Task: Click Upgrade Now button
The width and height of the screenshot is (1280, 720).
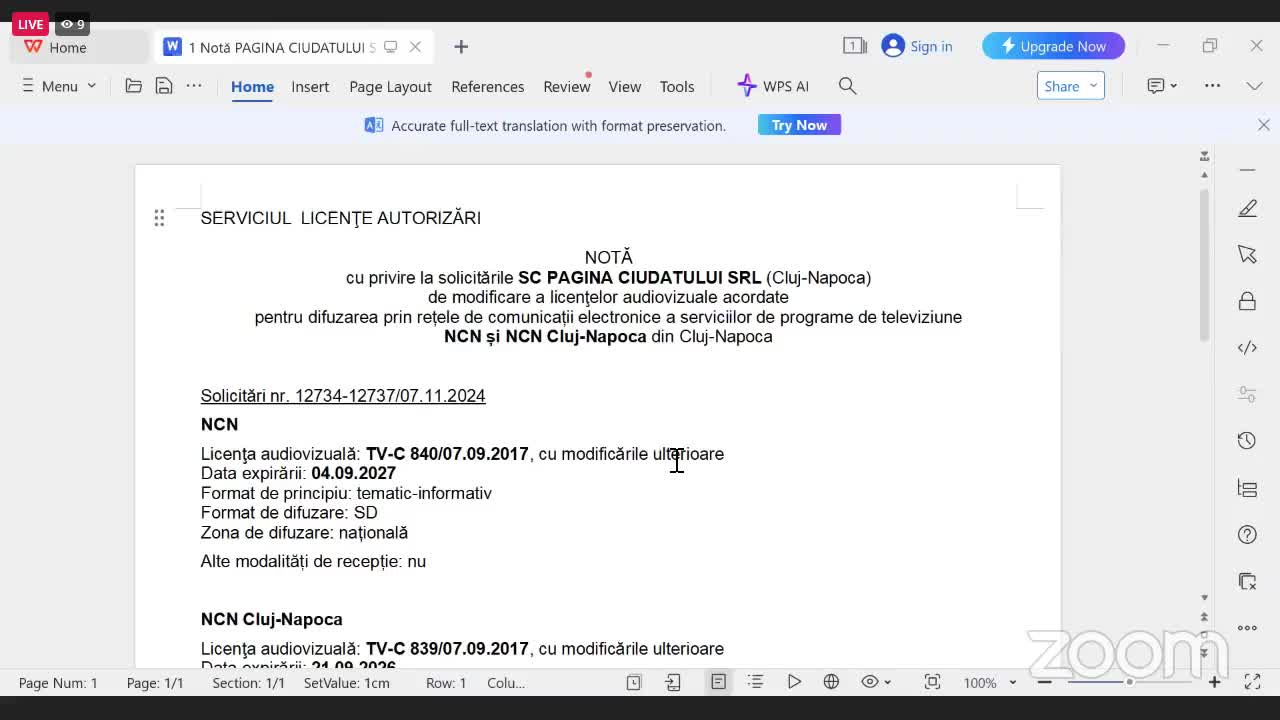Action: [x=1053, y=46]
